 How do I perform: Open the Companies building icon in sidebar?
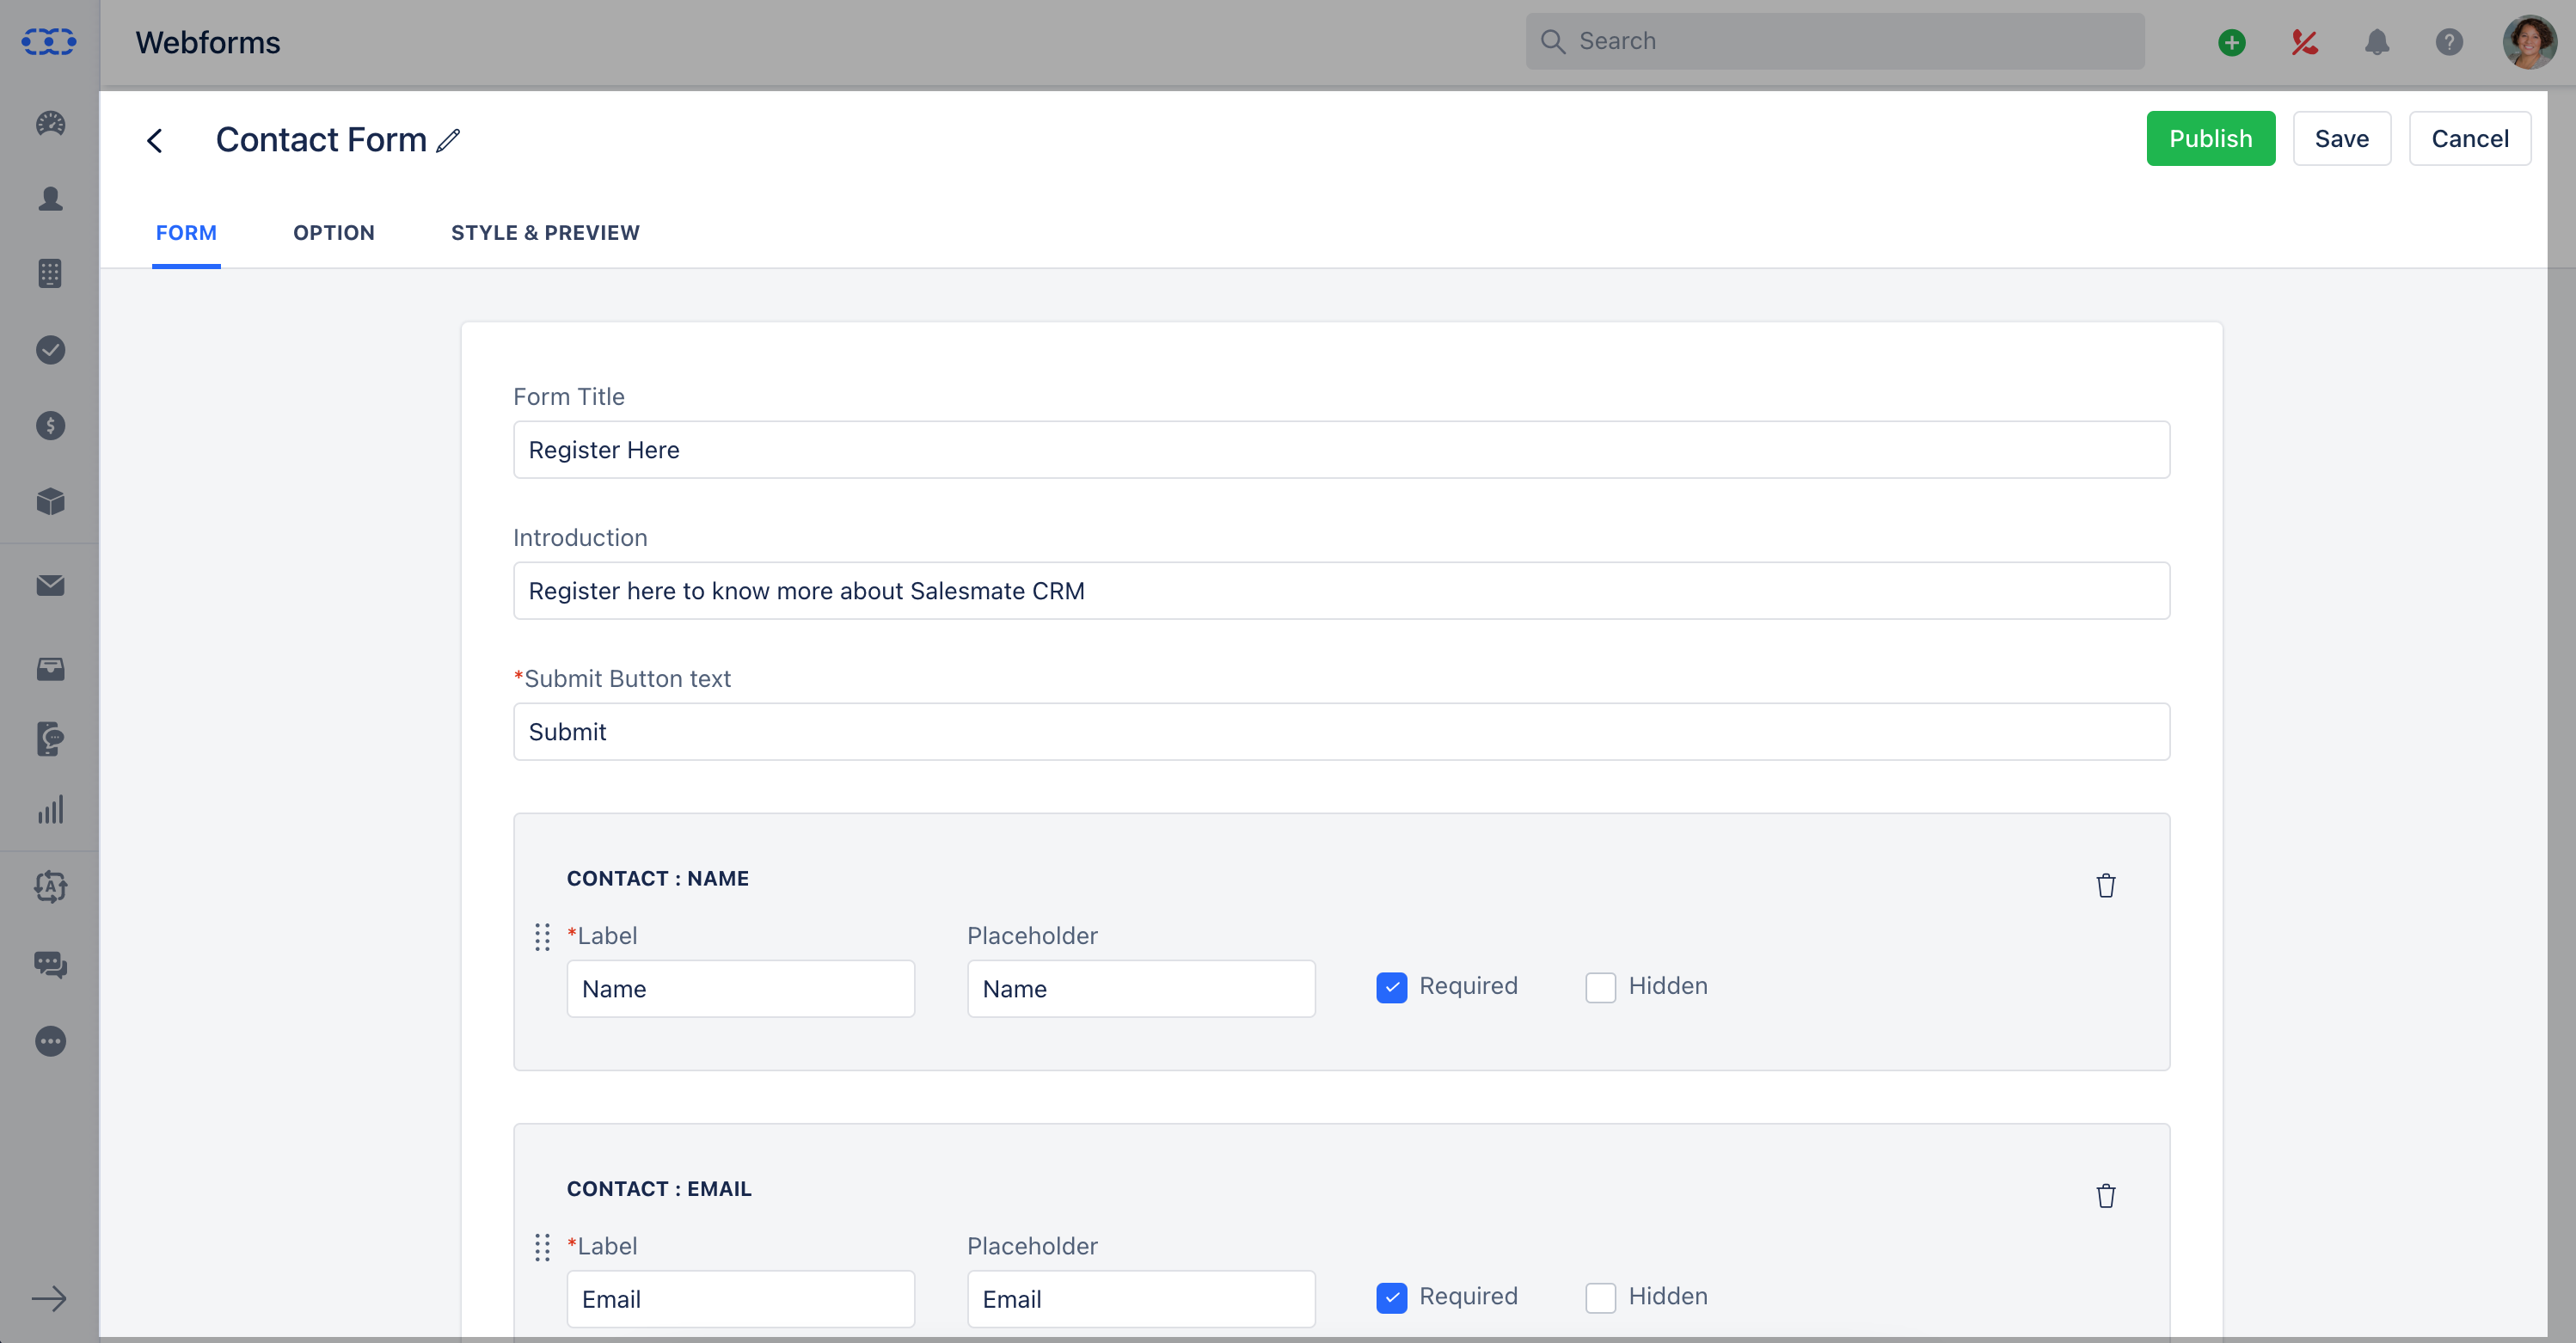pos(50,274)
